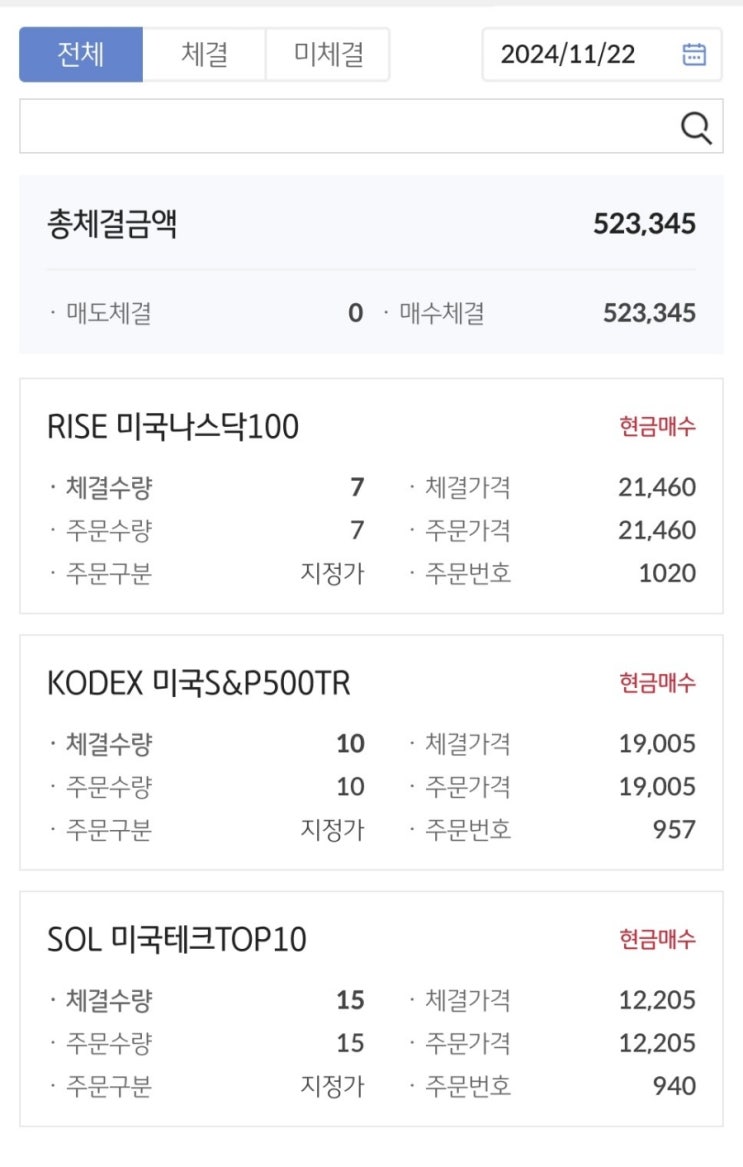Click order number 1020
743x1167 pixels.
click(x=667, y=573)
